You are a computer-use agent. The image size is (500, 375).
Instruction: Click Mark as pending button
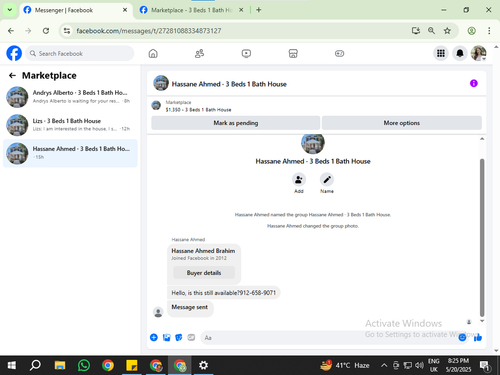click(x=236, y=123)
